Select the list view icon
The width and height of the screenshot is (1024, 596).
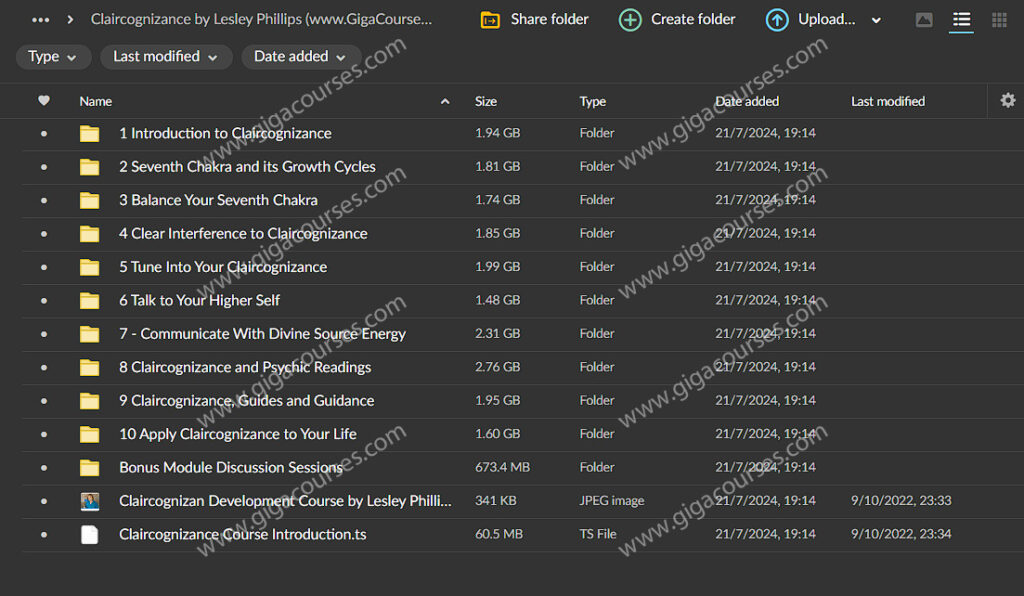[961, 20]
